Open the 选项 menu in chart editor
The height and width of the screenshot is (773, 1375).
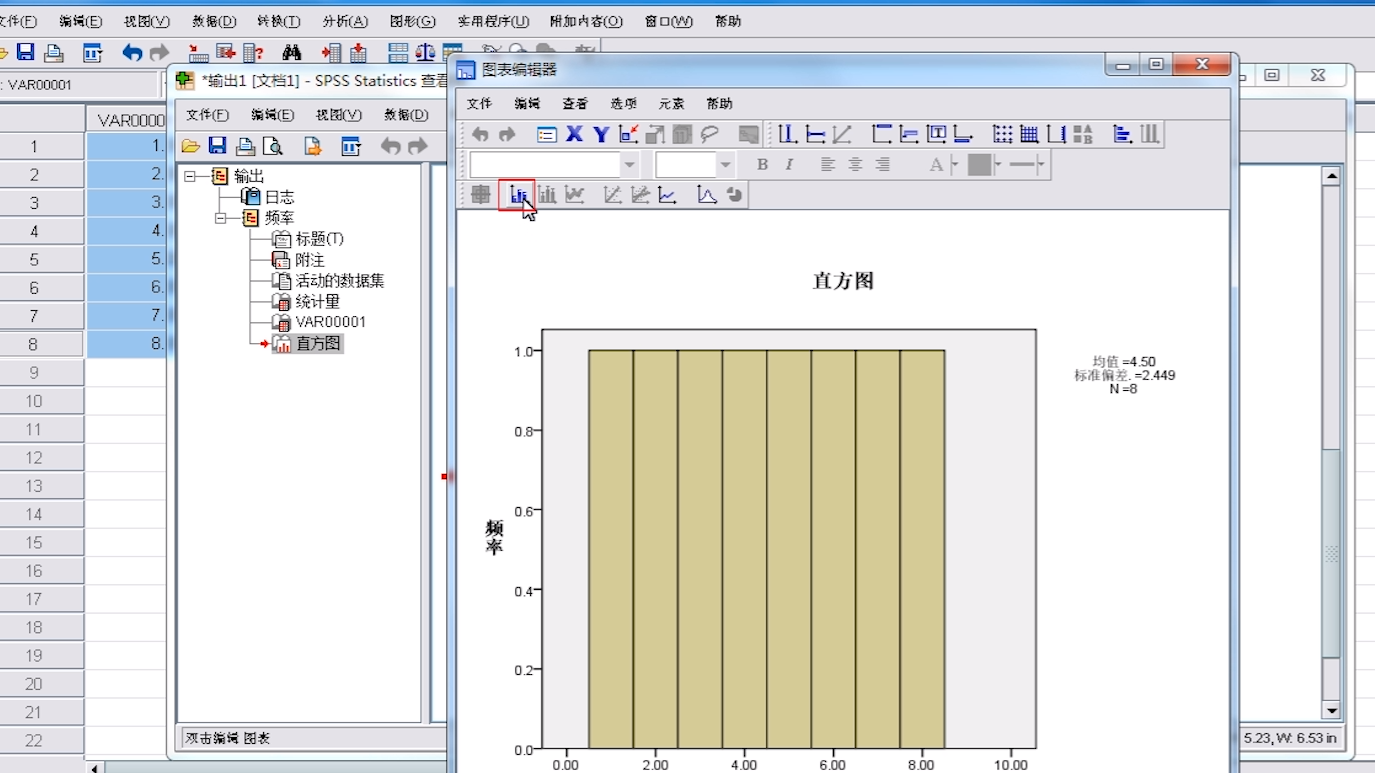pyautogui.click(x=623, y=103)
